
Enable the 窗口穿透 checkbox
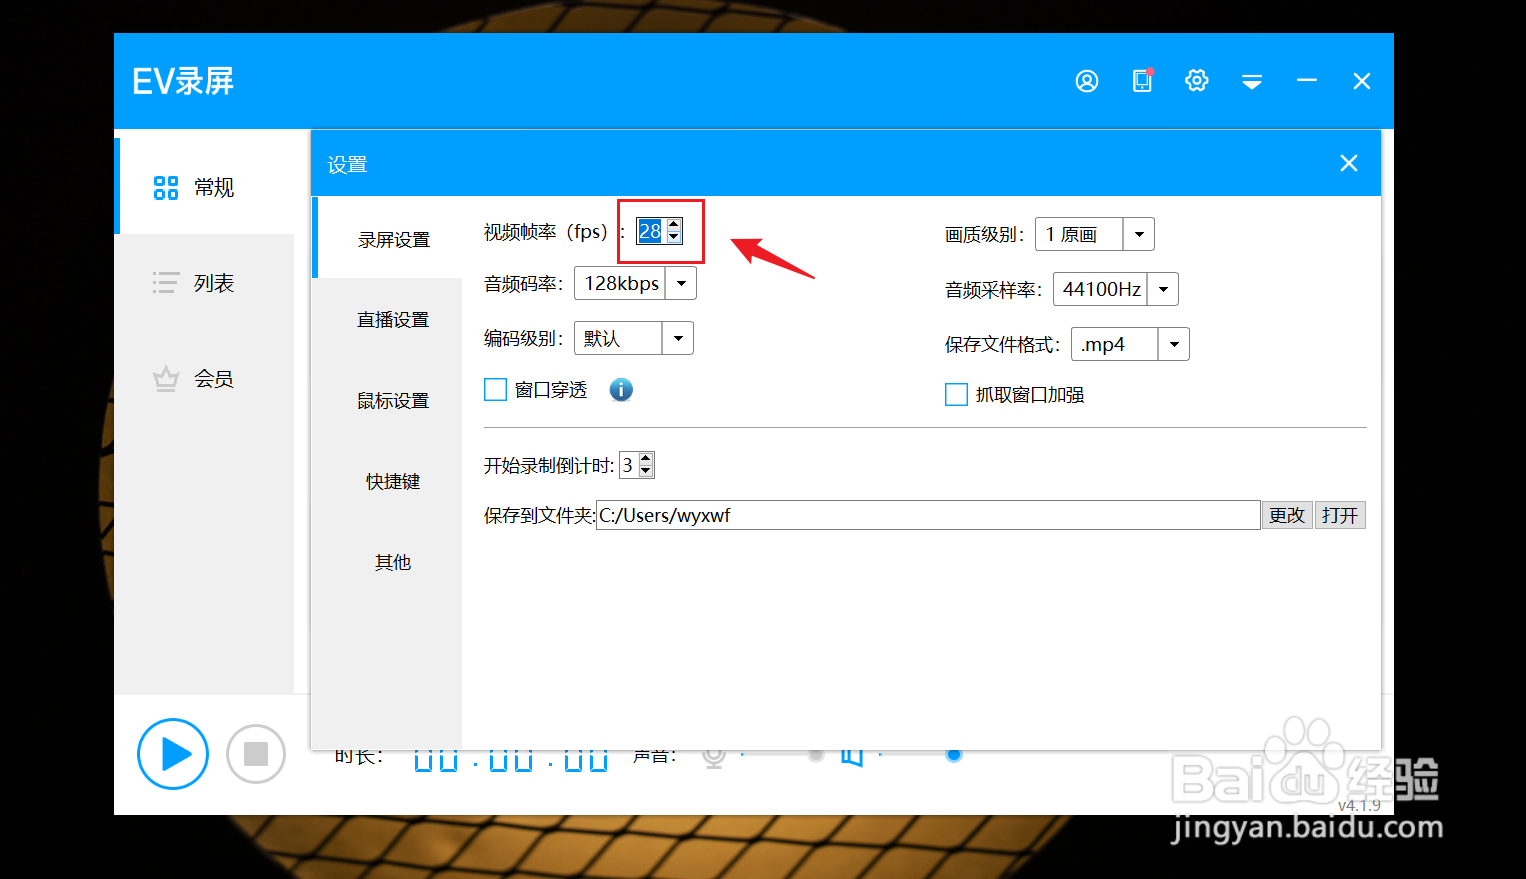[495, 389]
